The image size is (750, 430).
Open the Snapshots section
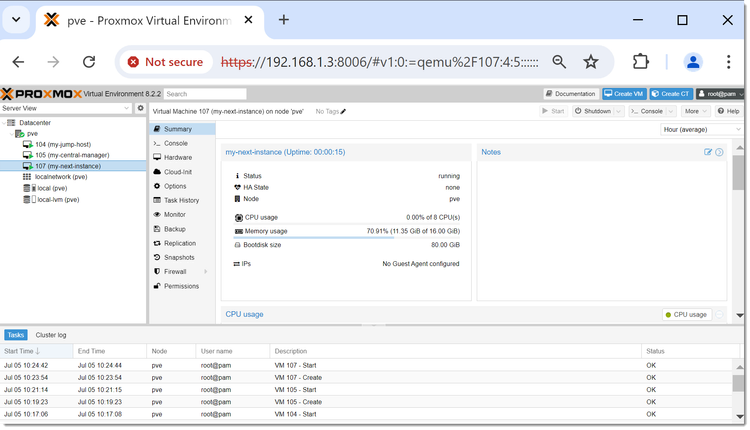pyautogui.click(x=182, y=257)
